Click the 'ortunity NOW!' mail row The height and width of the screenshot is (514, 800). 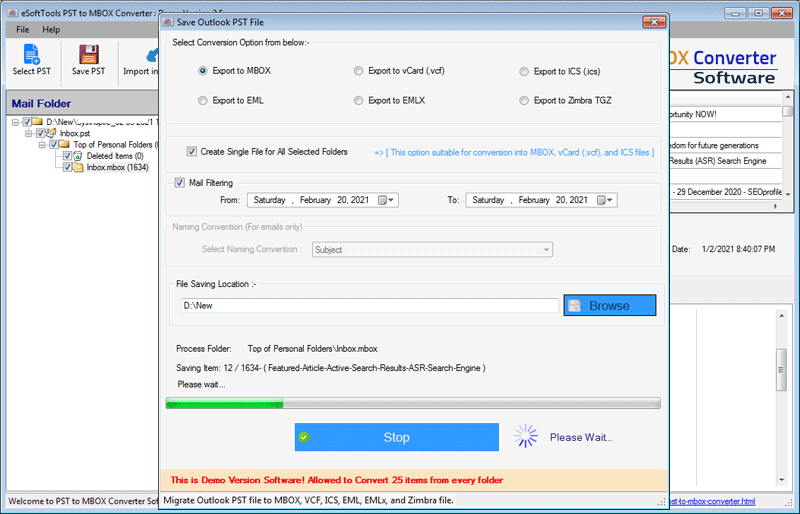pyautogui.click(x=726, y=114)
